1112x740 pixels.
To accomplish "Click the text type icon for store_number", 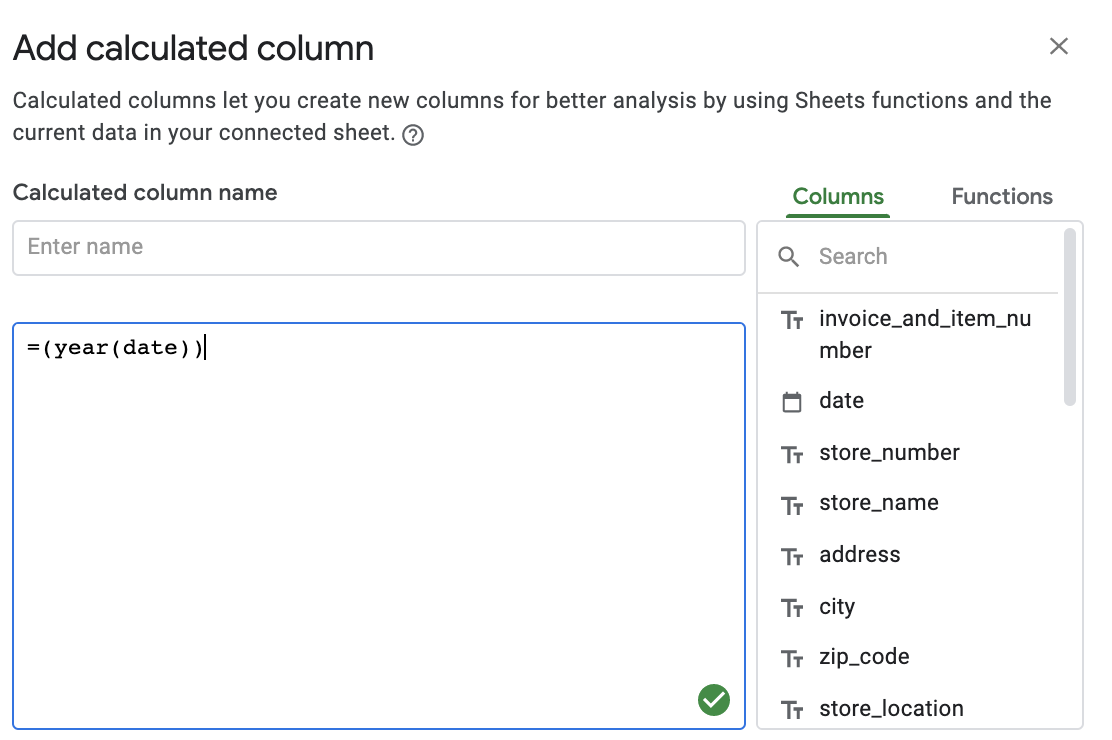I will pyautogui.click(x=792, y=454).
